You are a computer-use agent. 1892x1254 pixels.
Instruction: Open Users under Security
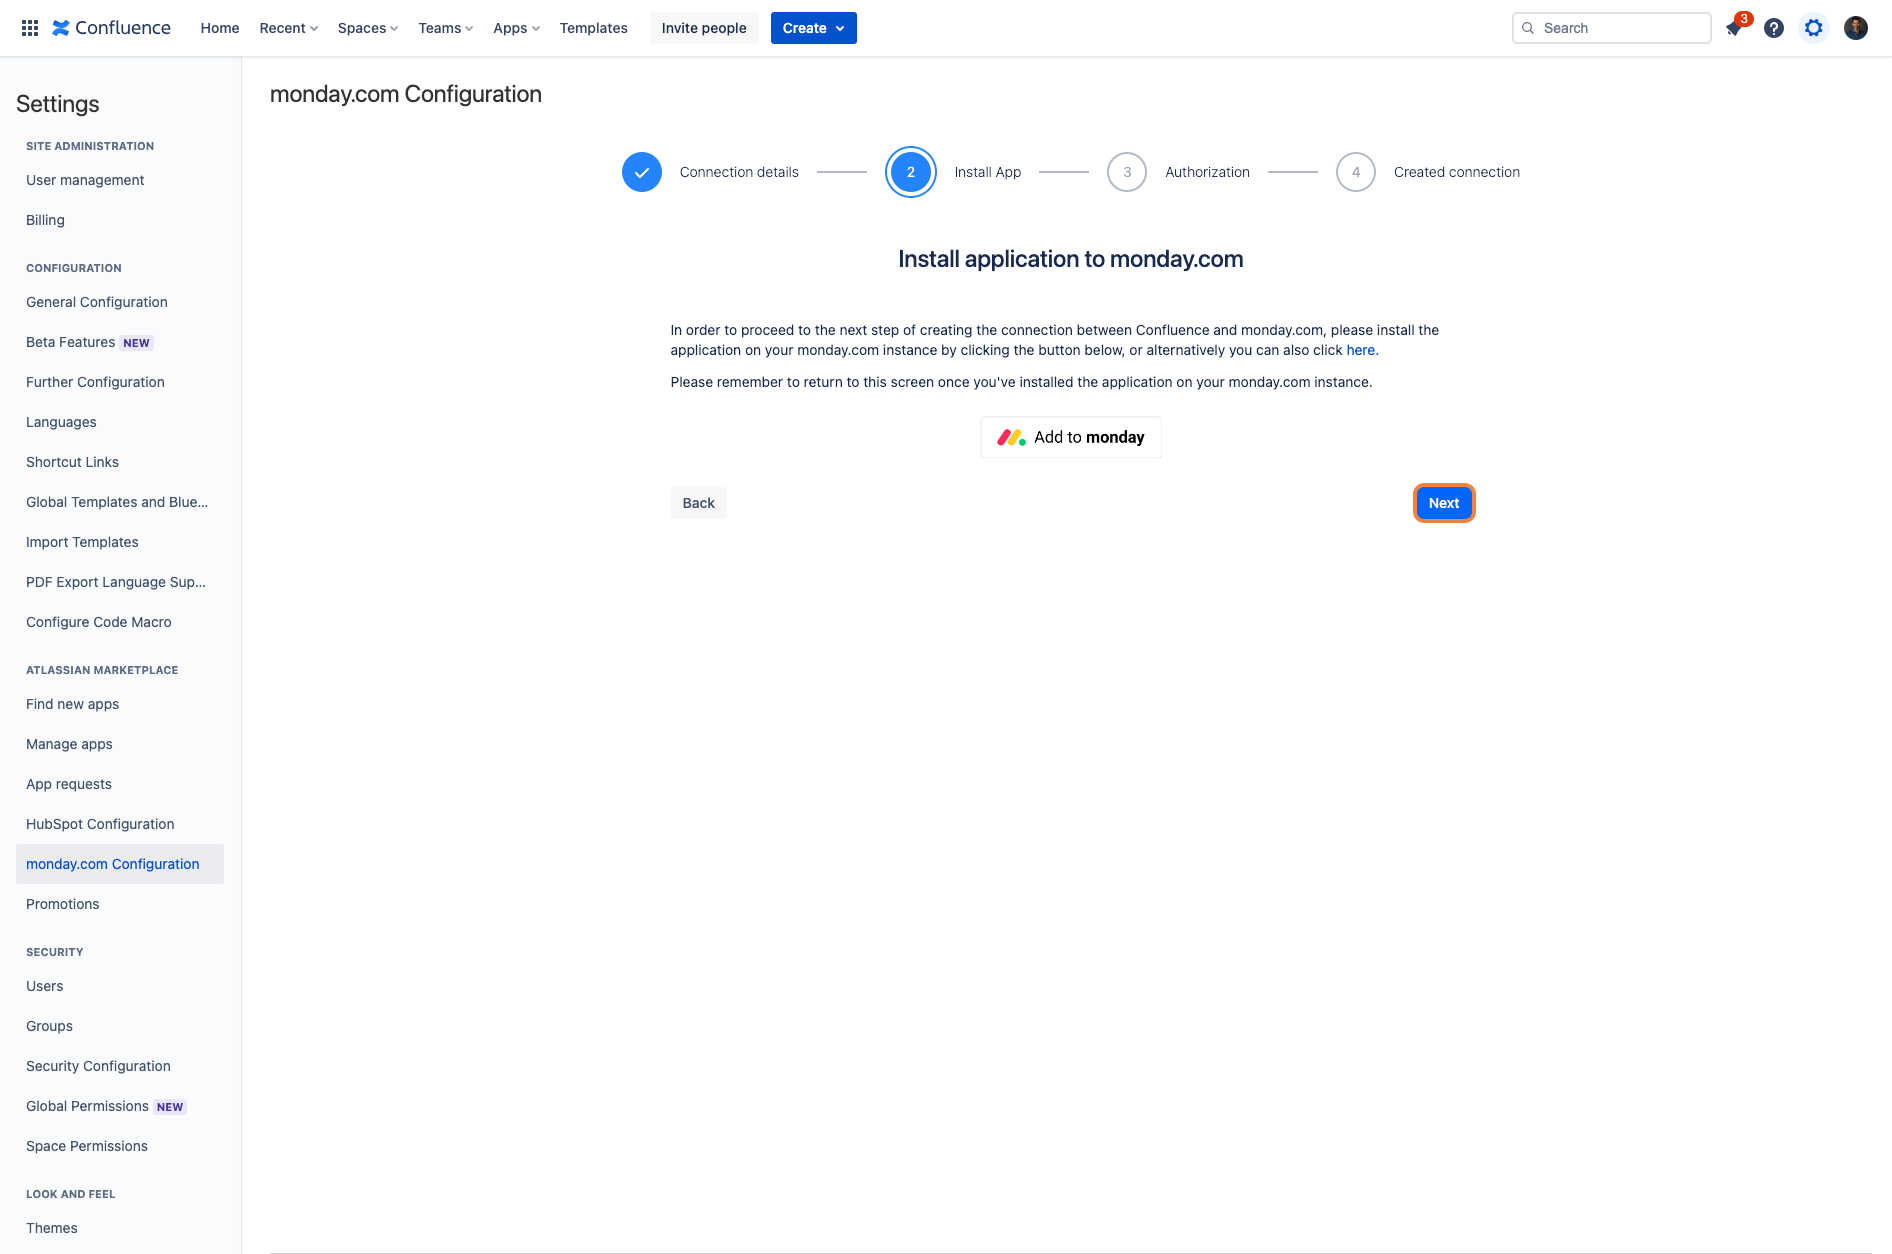(120, 986)
